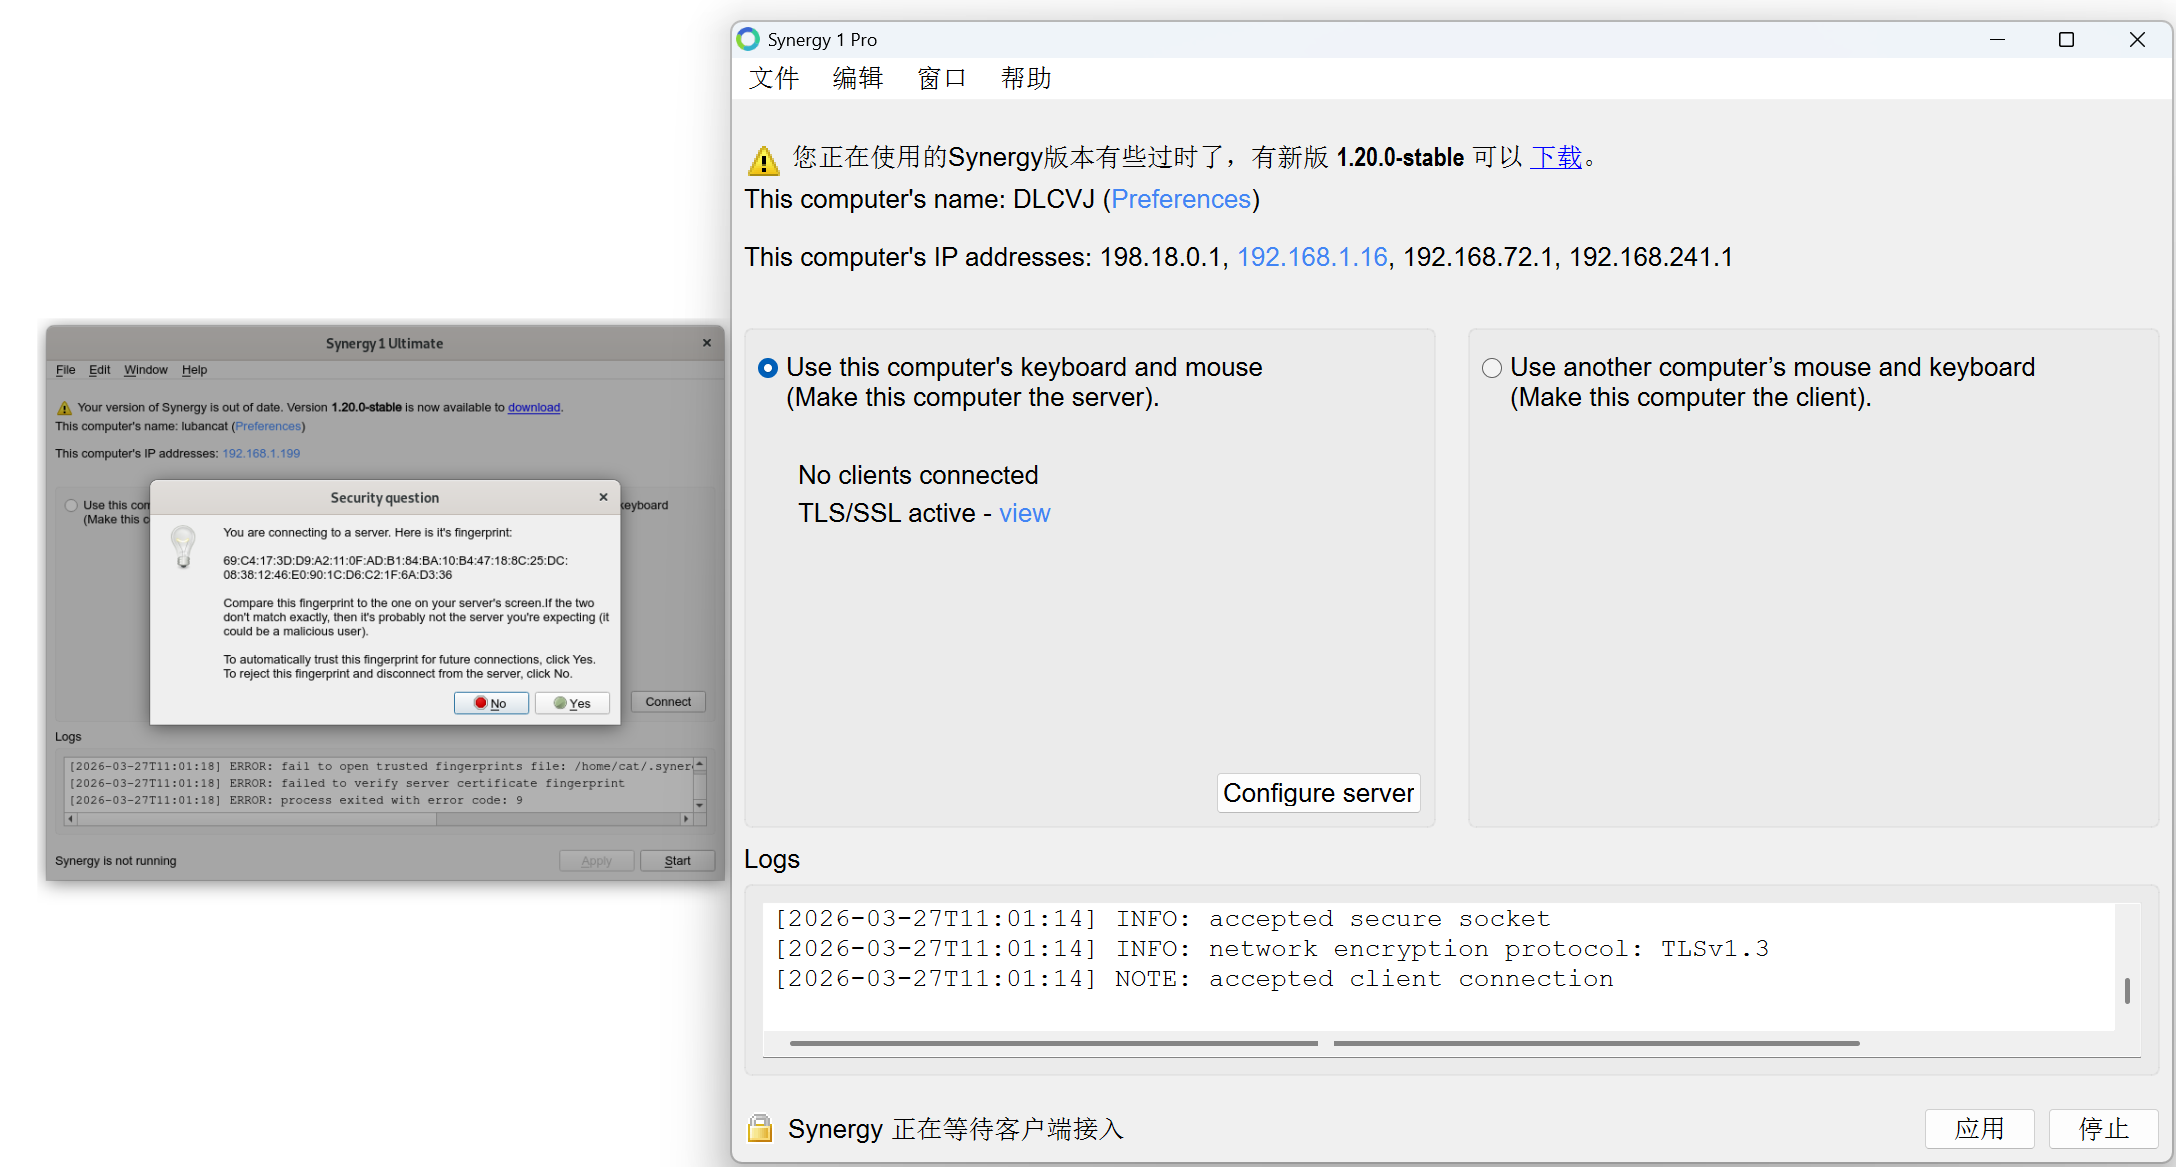Viewport: 2176px width, 1167px height.
Task: Close the Synergy 1 Pro window
Action: 2137,40
